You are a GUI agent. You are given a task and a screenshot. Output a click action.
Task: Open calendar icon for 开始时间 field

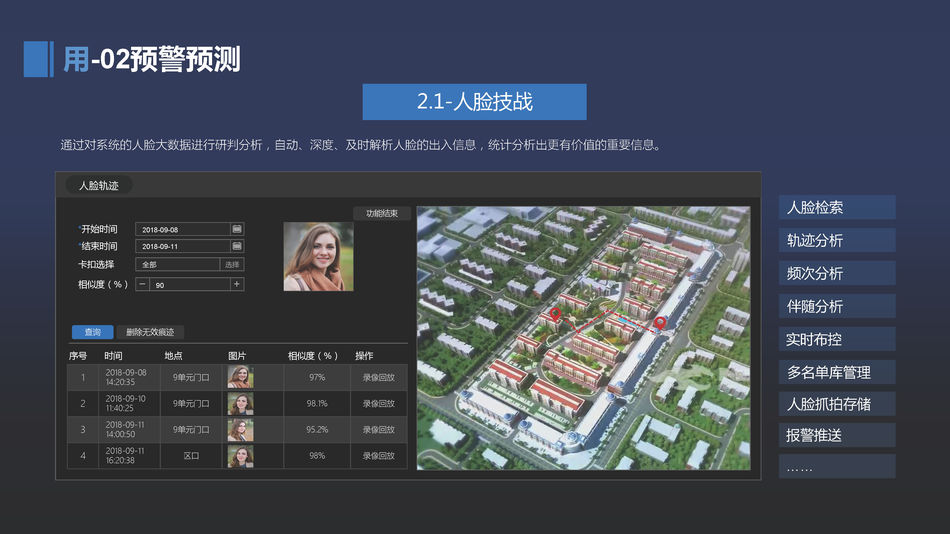(237, 229)
